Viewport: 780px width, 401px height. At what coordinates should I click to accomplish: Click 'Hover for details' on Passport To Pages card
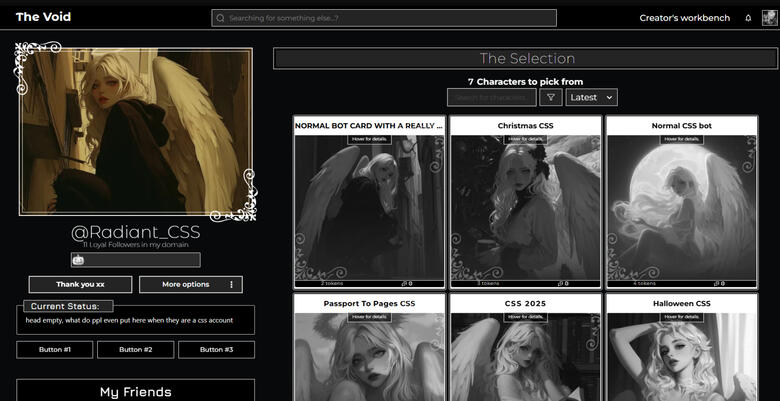pyautogui.click(x=369, y=317)
